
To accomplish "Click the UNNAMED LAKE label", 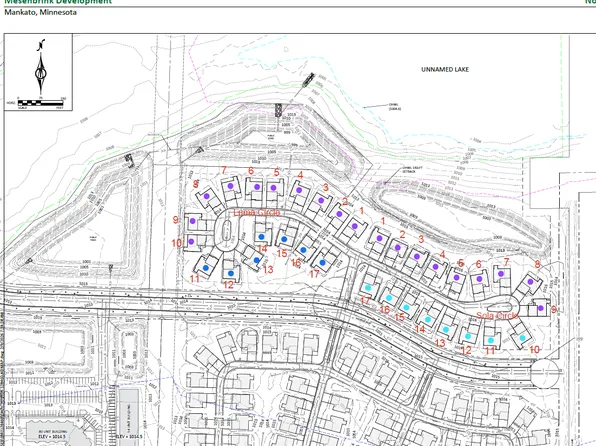I will (x=445, y=69).
